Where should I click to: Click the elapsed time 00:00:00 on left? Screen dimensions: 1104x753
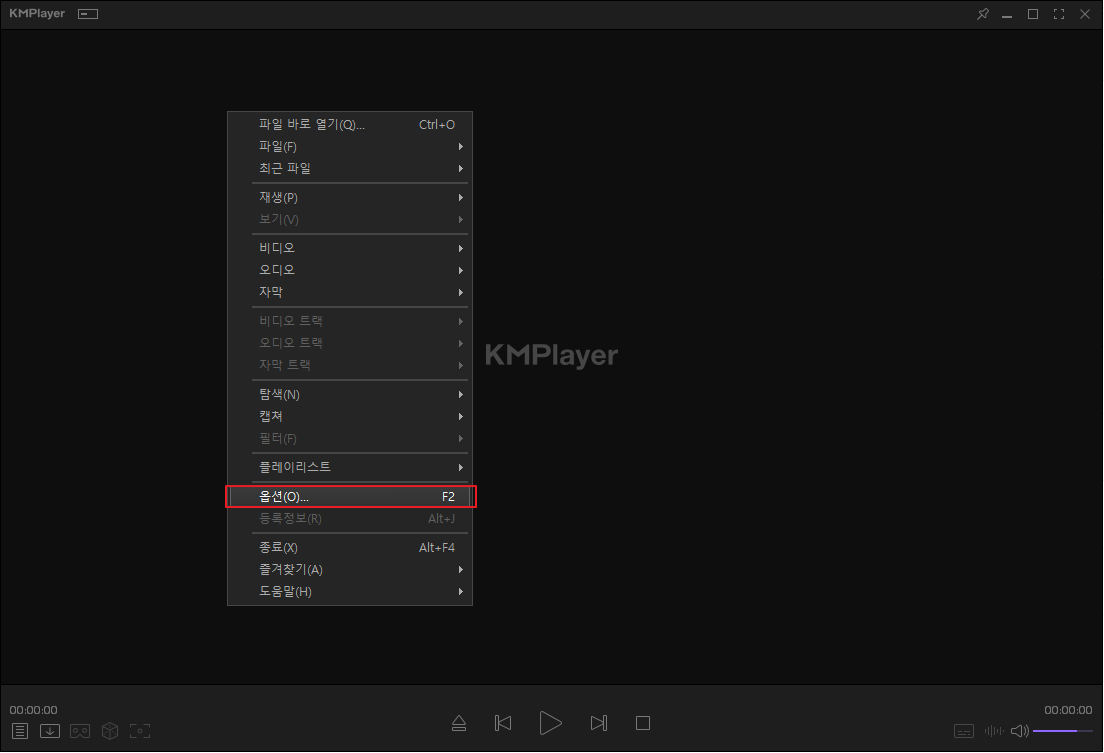click(33, 710)
